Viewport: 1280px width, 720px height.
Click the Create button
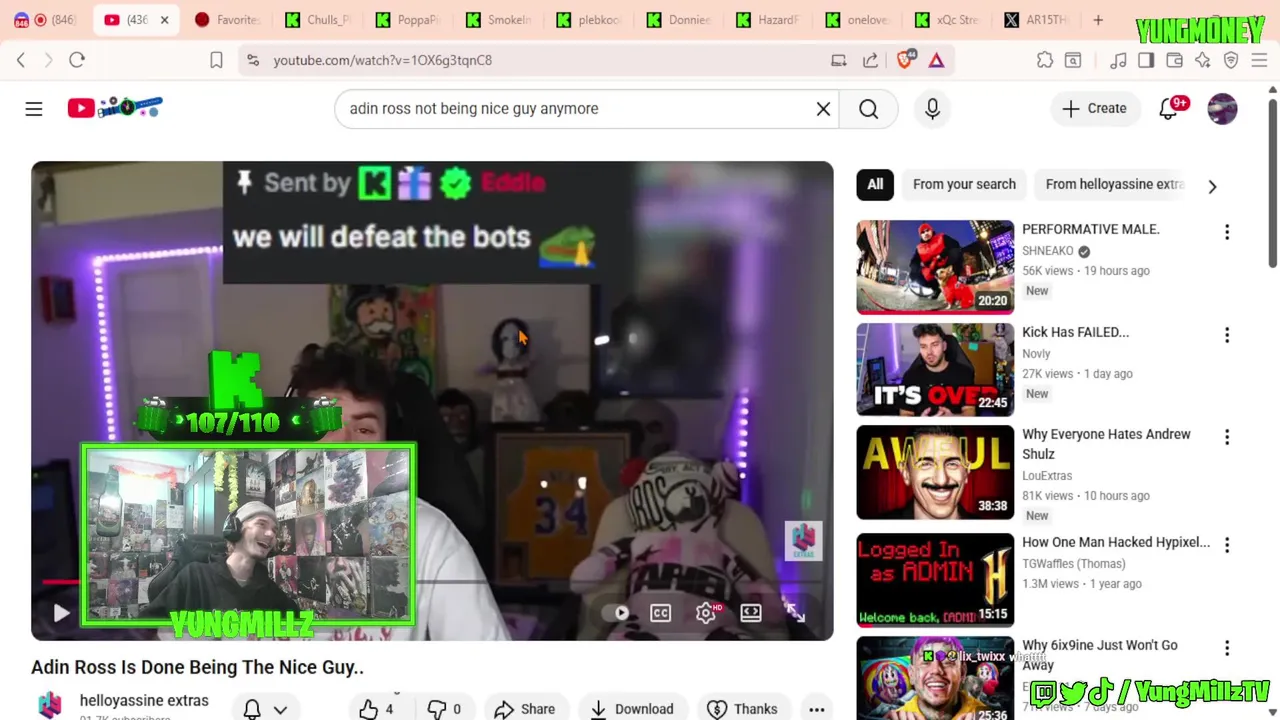click(1095, 108)
